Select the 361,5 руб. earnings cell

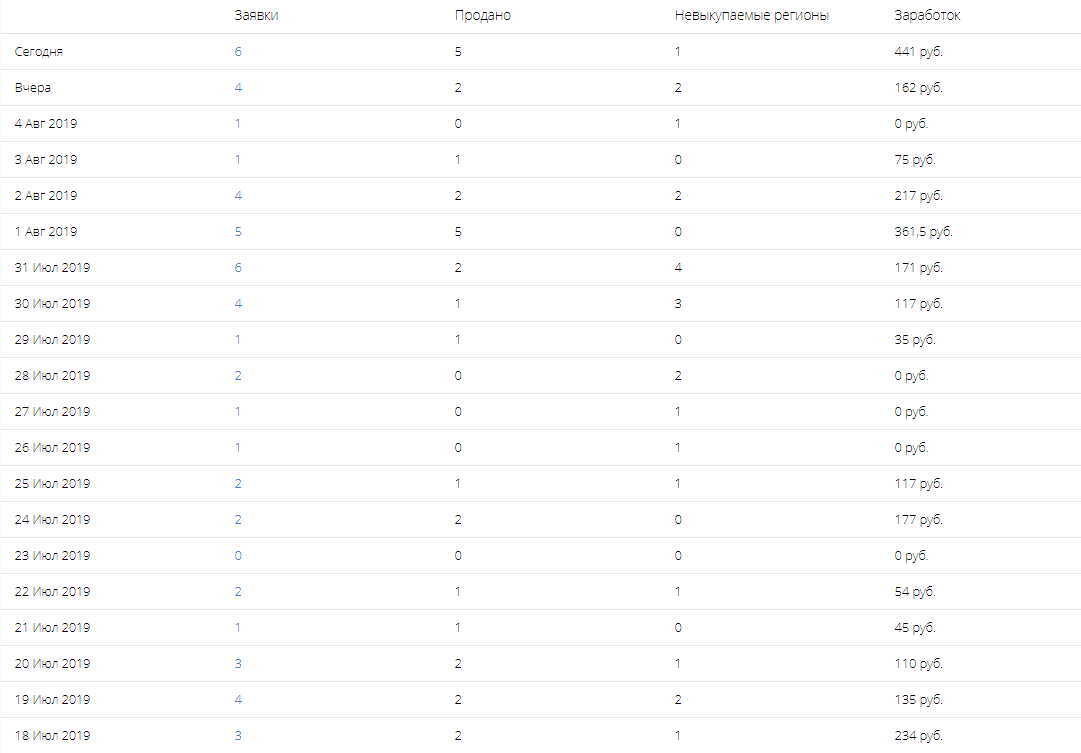[923, 232]
